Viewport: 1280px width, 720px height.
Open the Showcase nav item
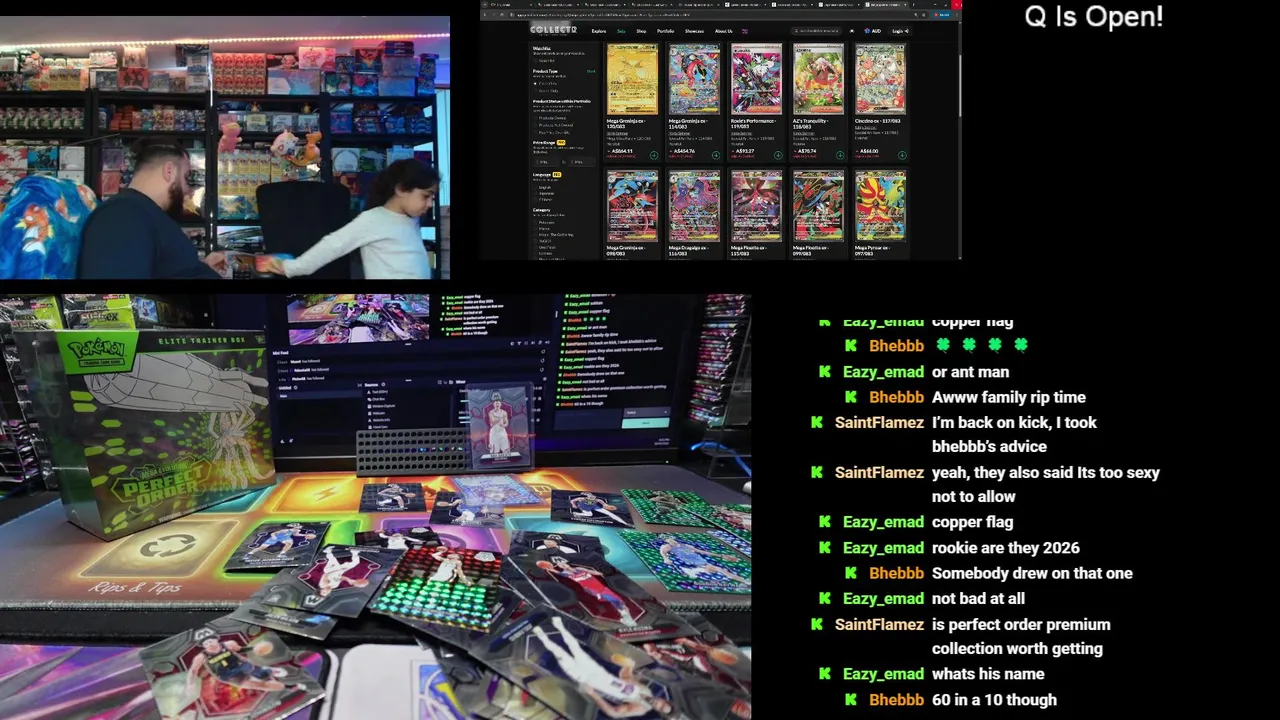pos(694,31)
